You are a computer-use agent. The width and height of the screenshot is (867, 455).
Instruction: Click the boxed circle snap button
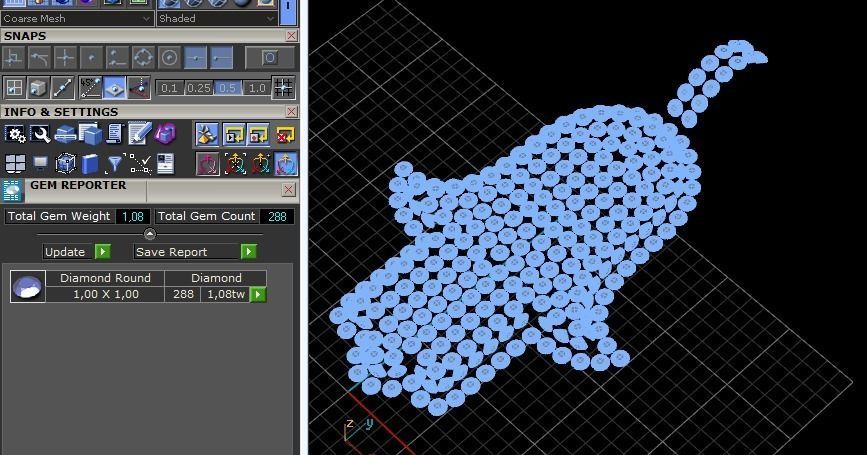(269, 57)
